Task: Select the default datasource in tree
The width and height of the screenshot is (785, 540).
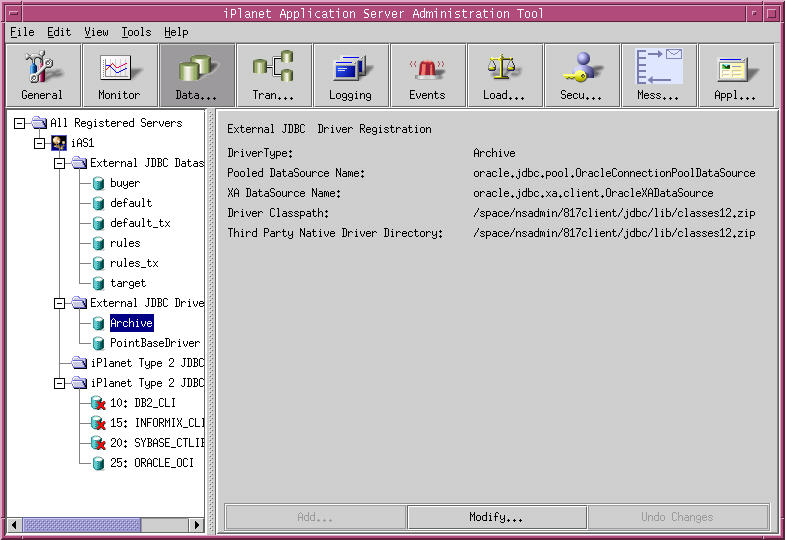Action: pyautogui.click(x=131, y=203)
